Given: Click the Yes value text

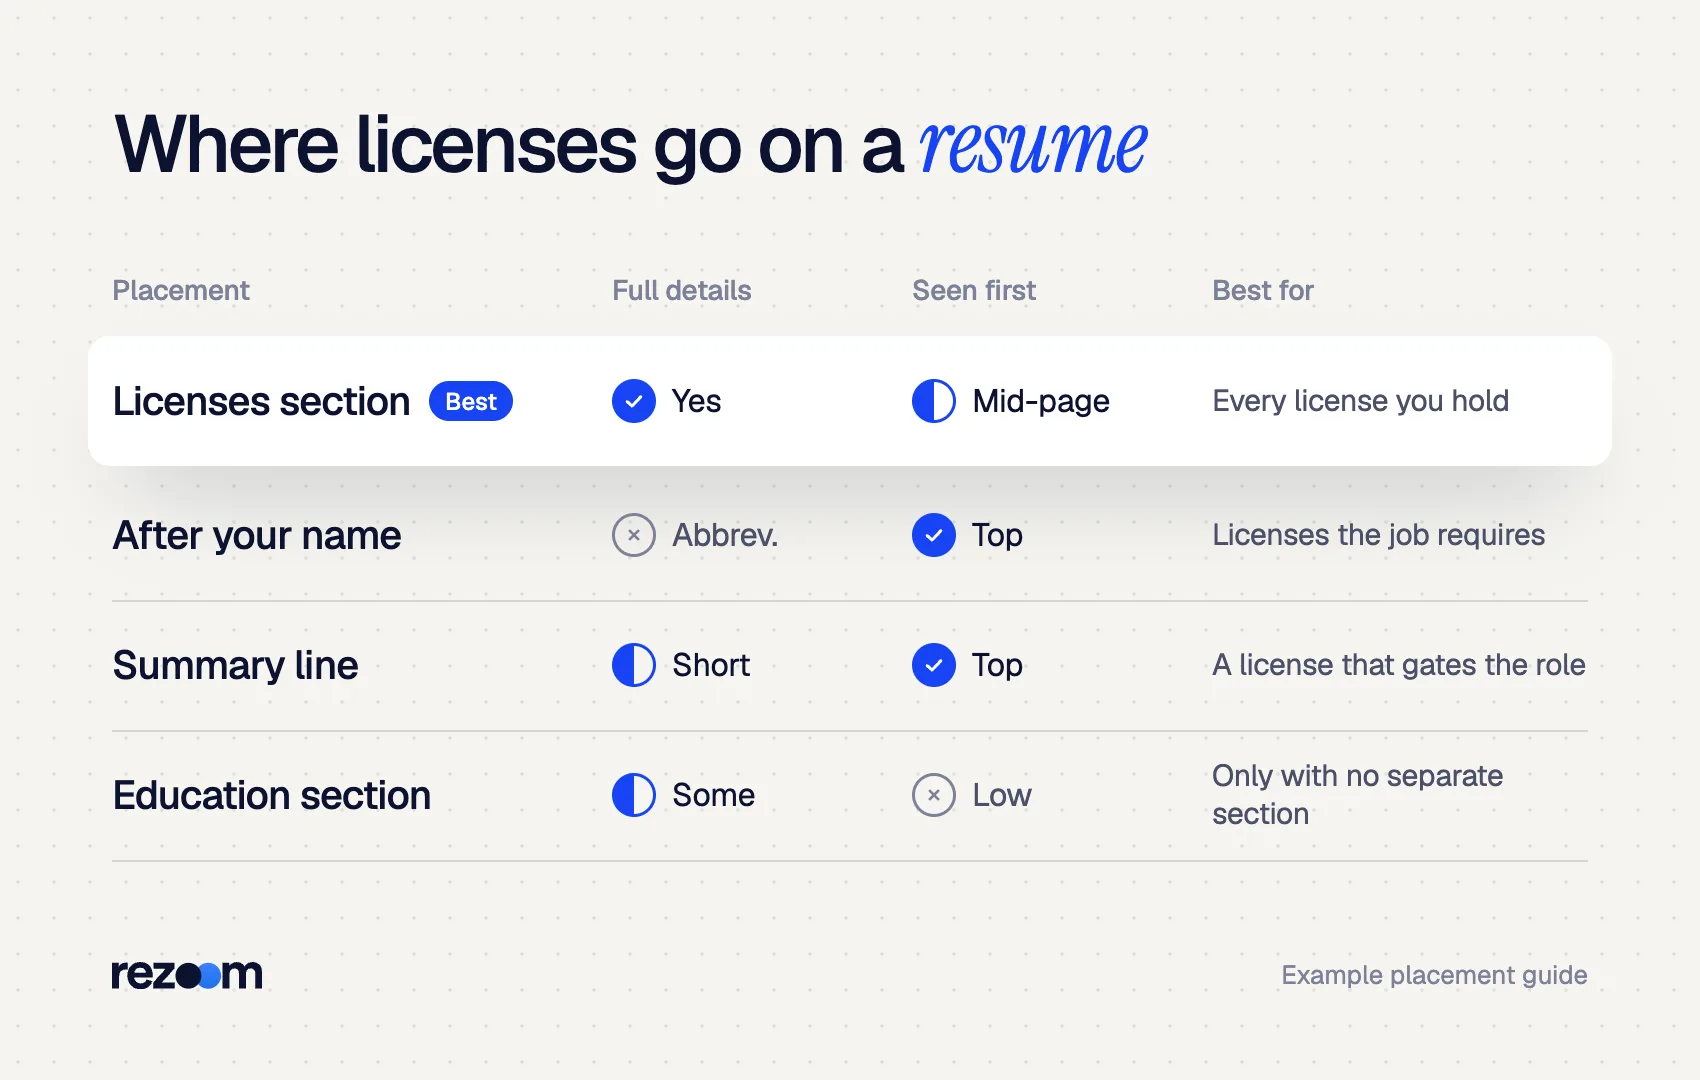Looking at the screenshot, I should pyautogui.click(x=696, y=401).
